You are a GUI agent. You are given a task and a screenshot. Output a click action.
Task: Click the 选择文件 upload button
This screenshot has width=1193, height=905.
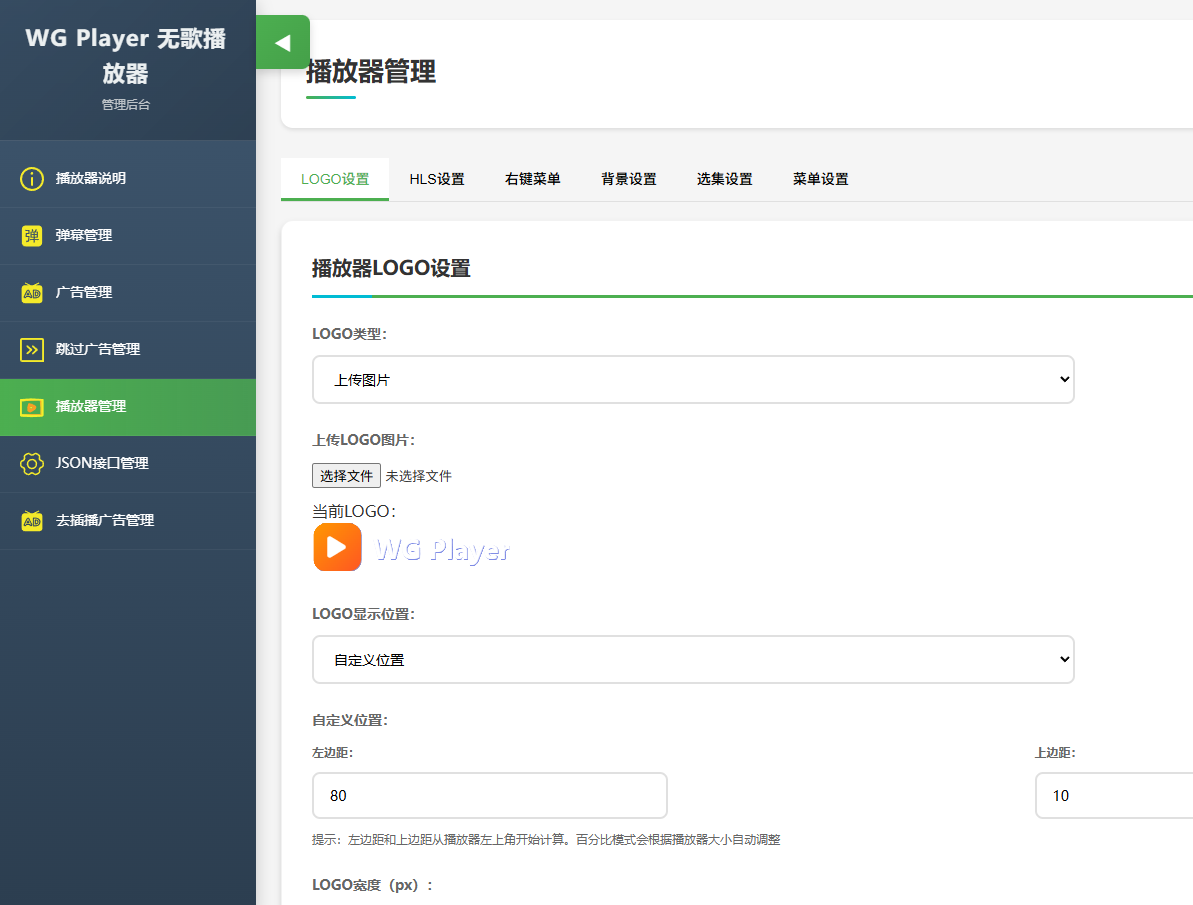(346, 476)
